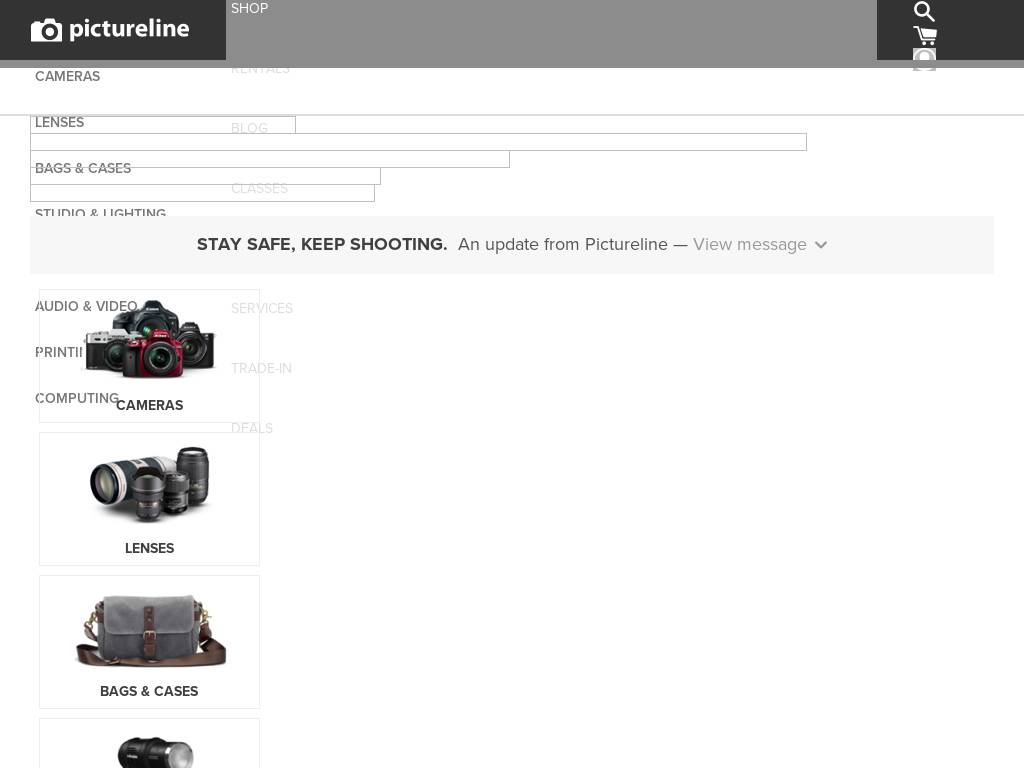Click the View message link
The width and height of the screenshot is (1024, 768).
coord(749,245)
